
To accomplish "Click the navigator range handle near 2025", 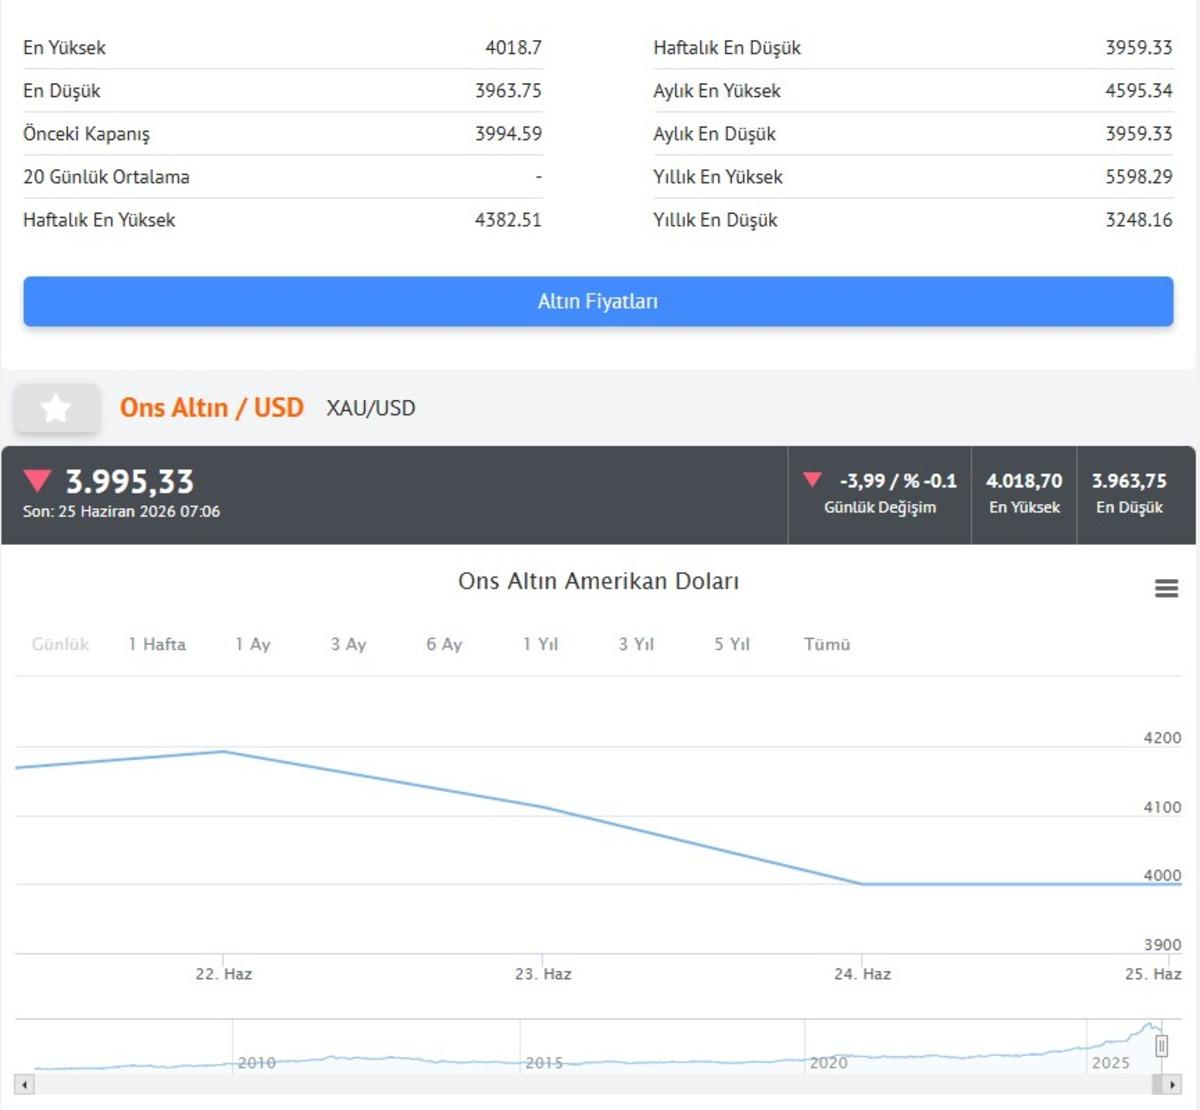I will pos(1161,1046).
